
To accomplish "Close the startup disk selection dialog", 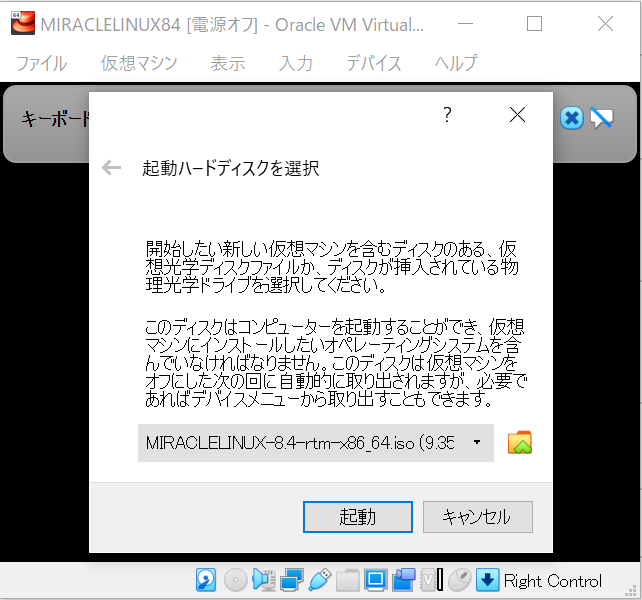I will click(517, 115).
